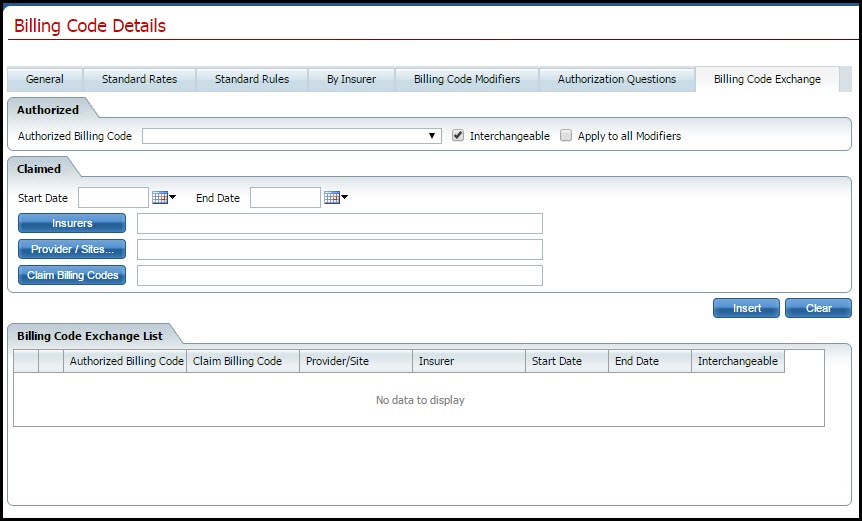Switch to the General tab
Image resolution: width=862 pixels, height=521 pixels.
click(45, 79)
